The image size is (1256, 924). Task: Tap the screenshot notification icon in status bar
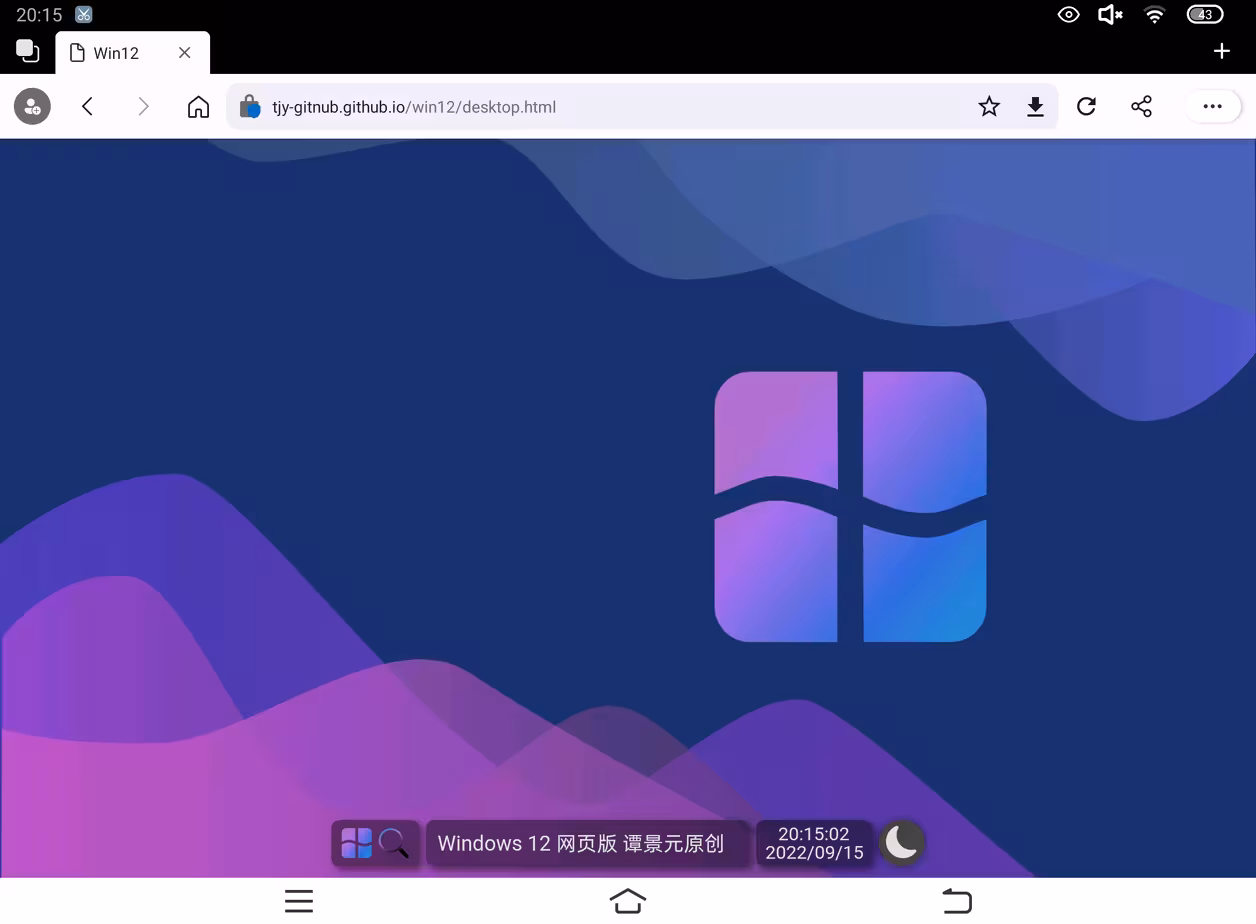(84, 15)
